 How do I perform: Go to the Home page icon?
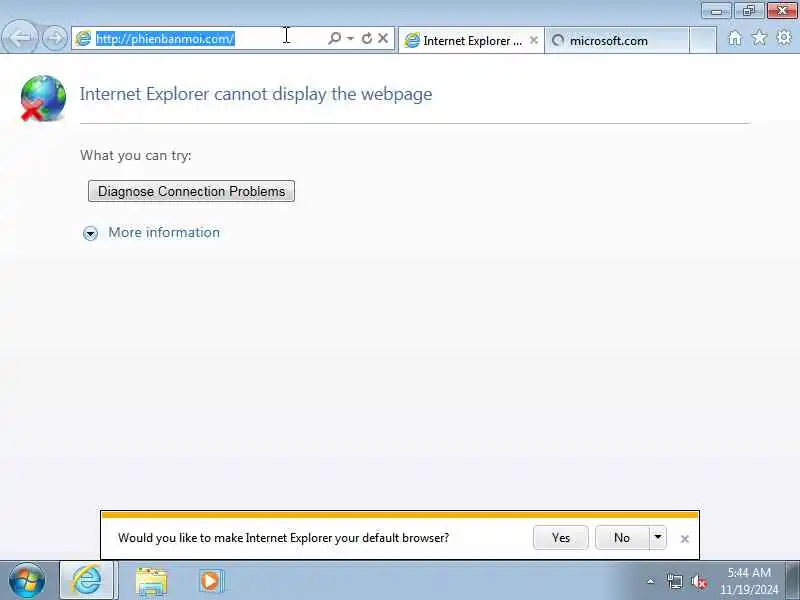click(x=735, y=38)
